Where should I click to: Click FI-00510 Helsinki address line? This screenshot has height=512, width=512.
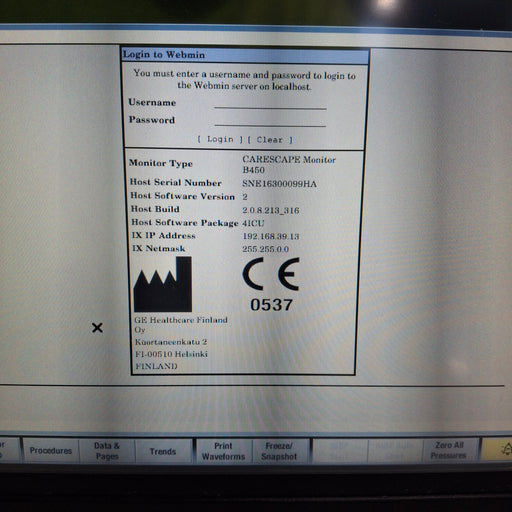[171, 354]
